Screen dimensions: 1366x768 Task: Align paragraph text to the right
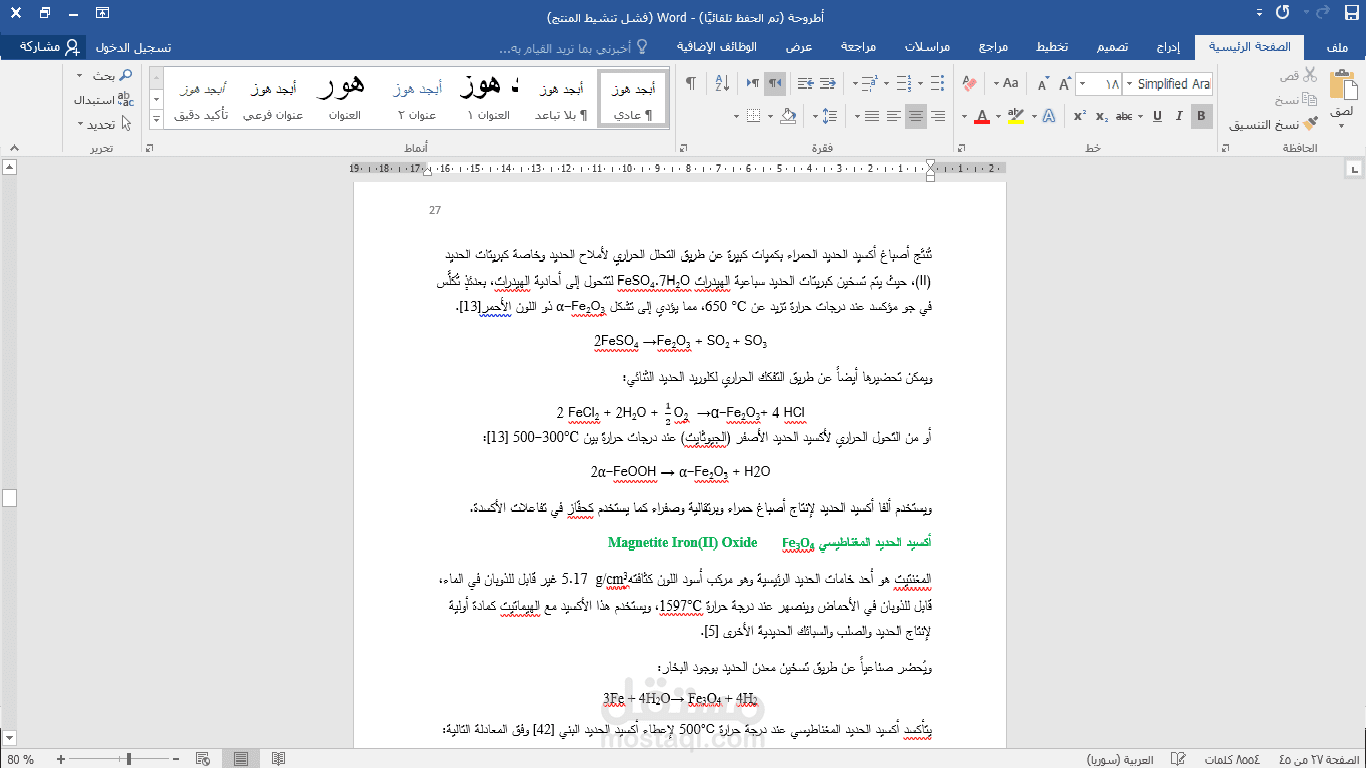click(x=938, y=116)
